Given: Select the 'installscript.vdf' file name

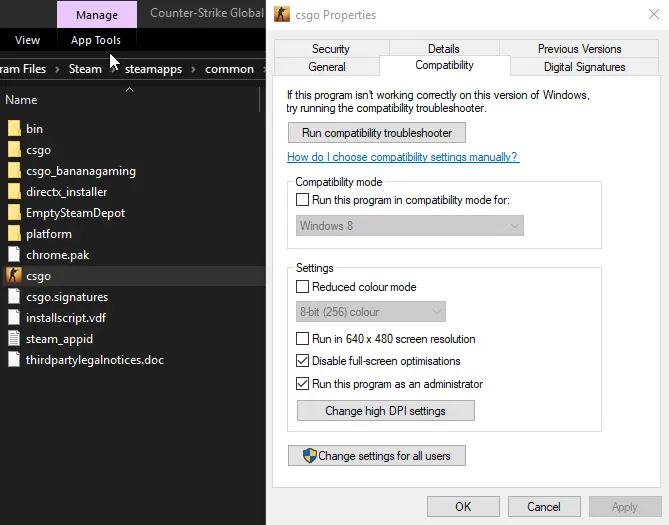Looking at the screenshot, I should (66, 318).
